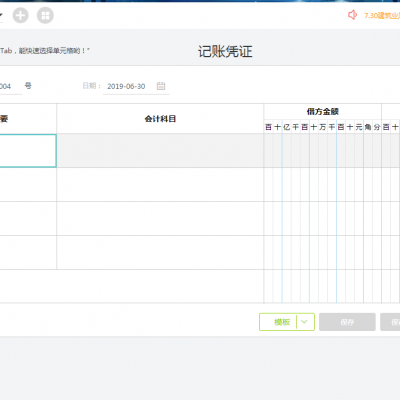Click the grey 保存 save button

[x=347, y=322]
